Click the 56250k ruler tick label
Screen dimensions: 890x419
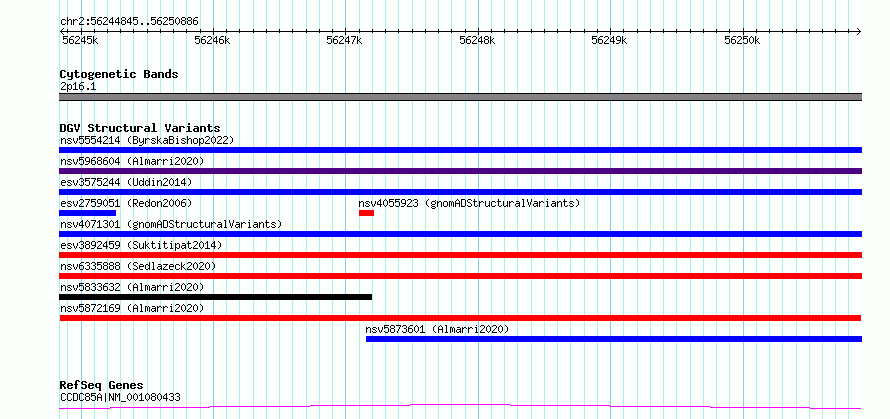pyautogui.click(x=742, y=40)
